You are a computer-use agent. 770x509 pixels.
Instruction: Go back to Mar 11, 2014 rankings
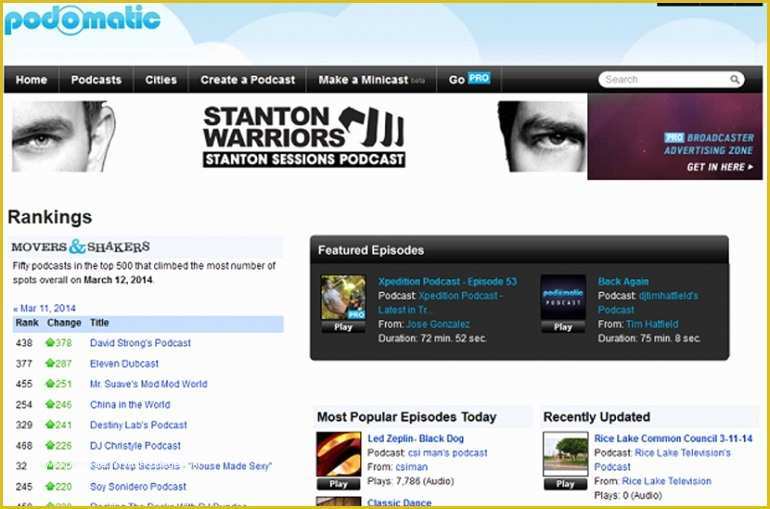44,308
